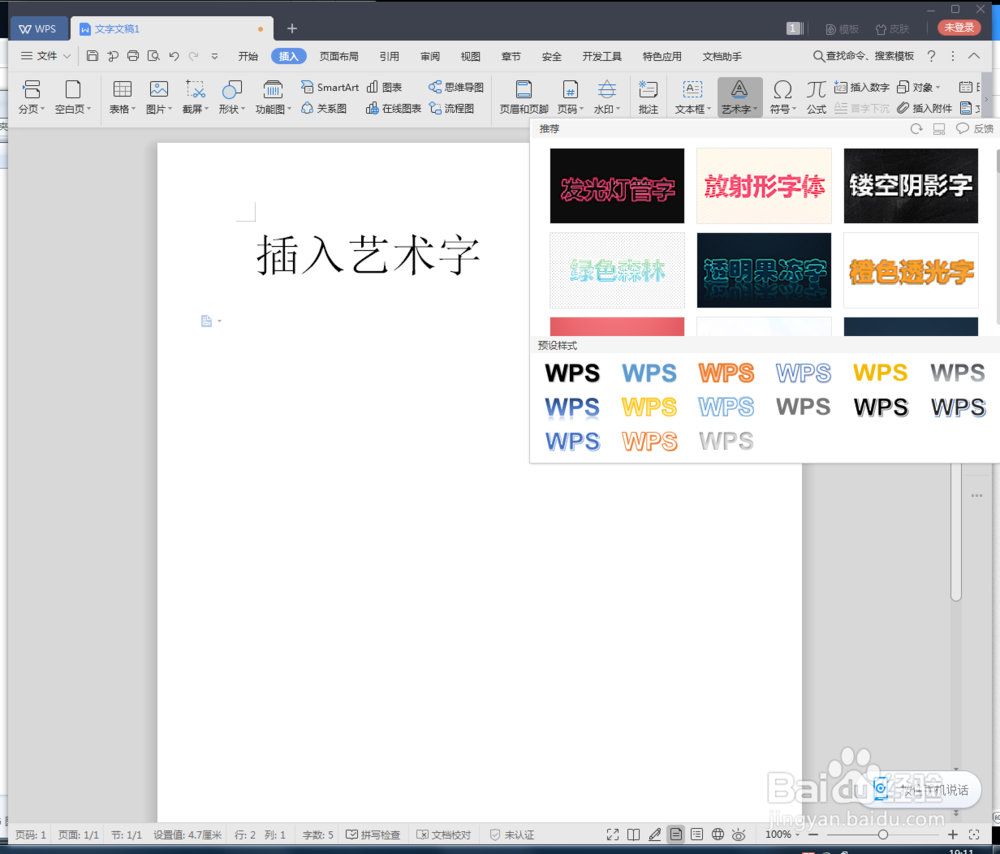Click the zoom slider handle
Screen dimensions: 1000x854
(x=883, y=834)
